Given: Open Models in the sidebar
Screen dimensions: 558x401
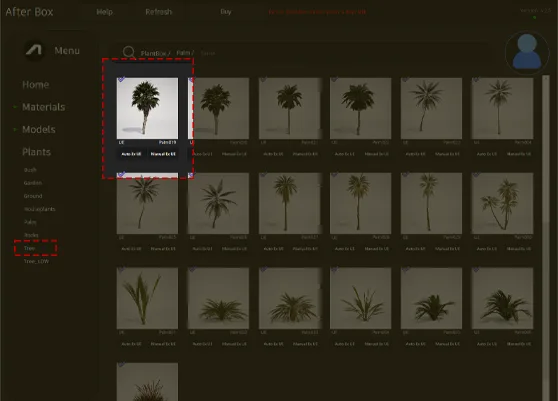Looking at the screenshot, I should pyautogui.click(x=39, y=130).
